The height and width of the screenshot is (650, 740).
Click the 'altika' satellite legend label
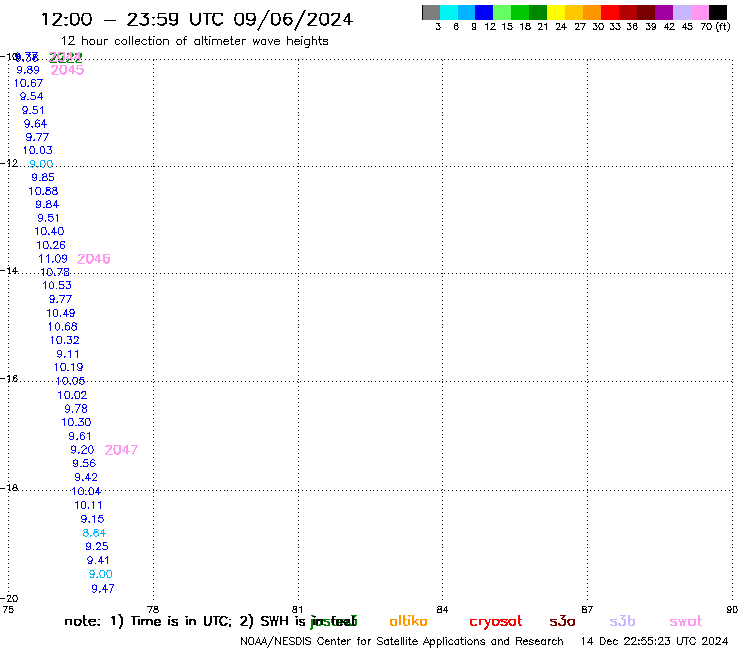408,621
